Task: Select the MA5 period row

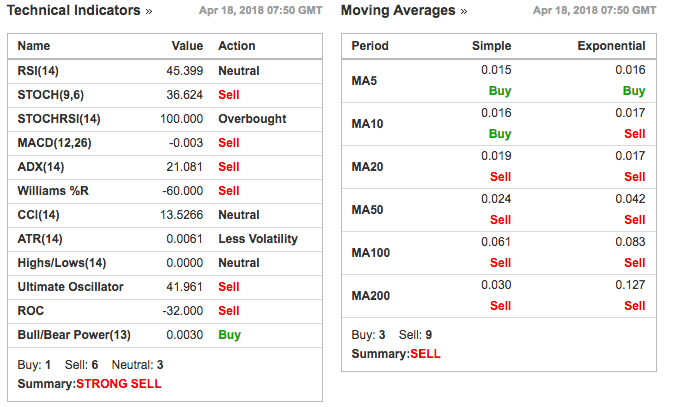Action: coord(499,81)
